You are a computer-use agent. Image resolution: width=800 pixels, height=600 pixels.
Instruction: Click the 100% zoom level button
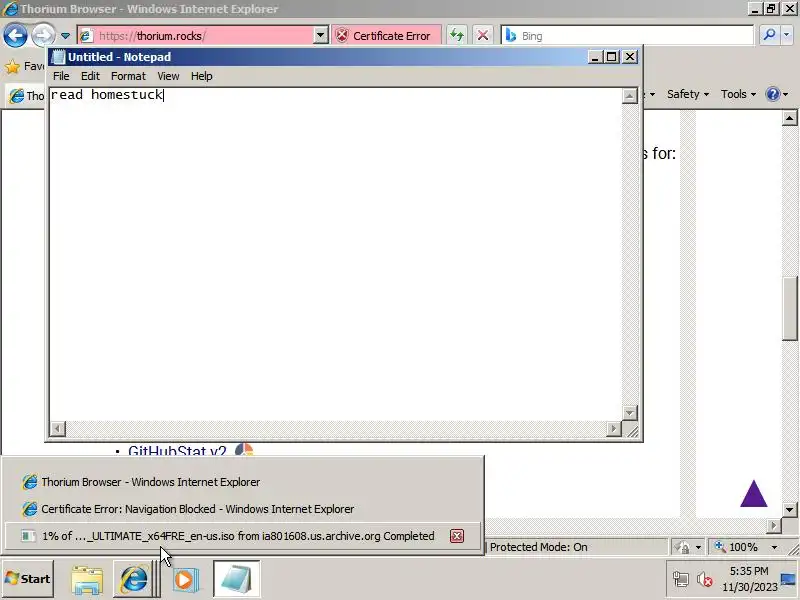click(736, 547)
